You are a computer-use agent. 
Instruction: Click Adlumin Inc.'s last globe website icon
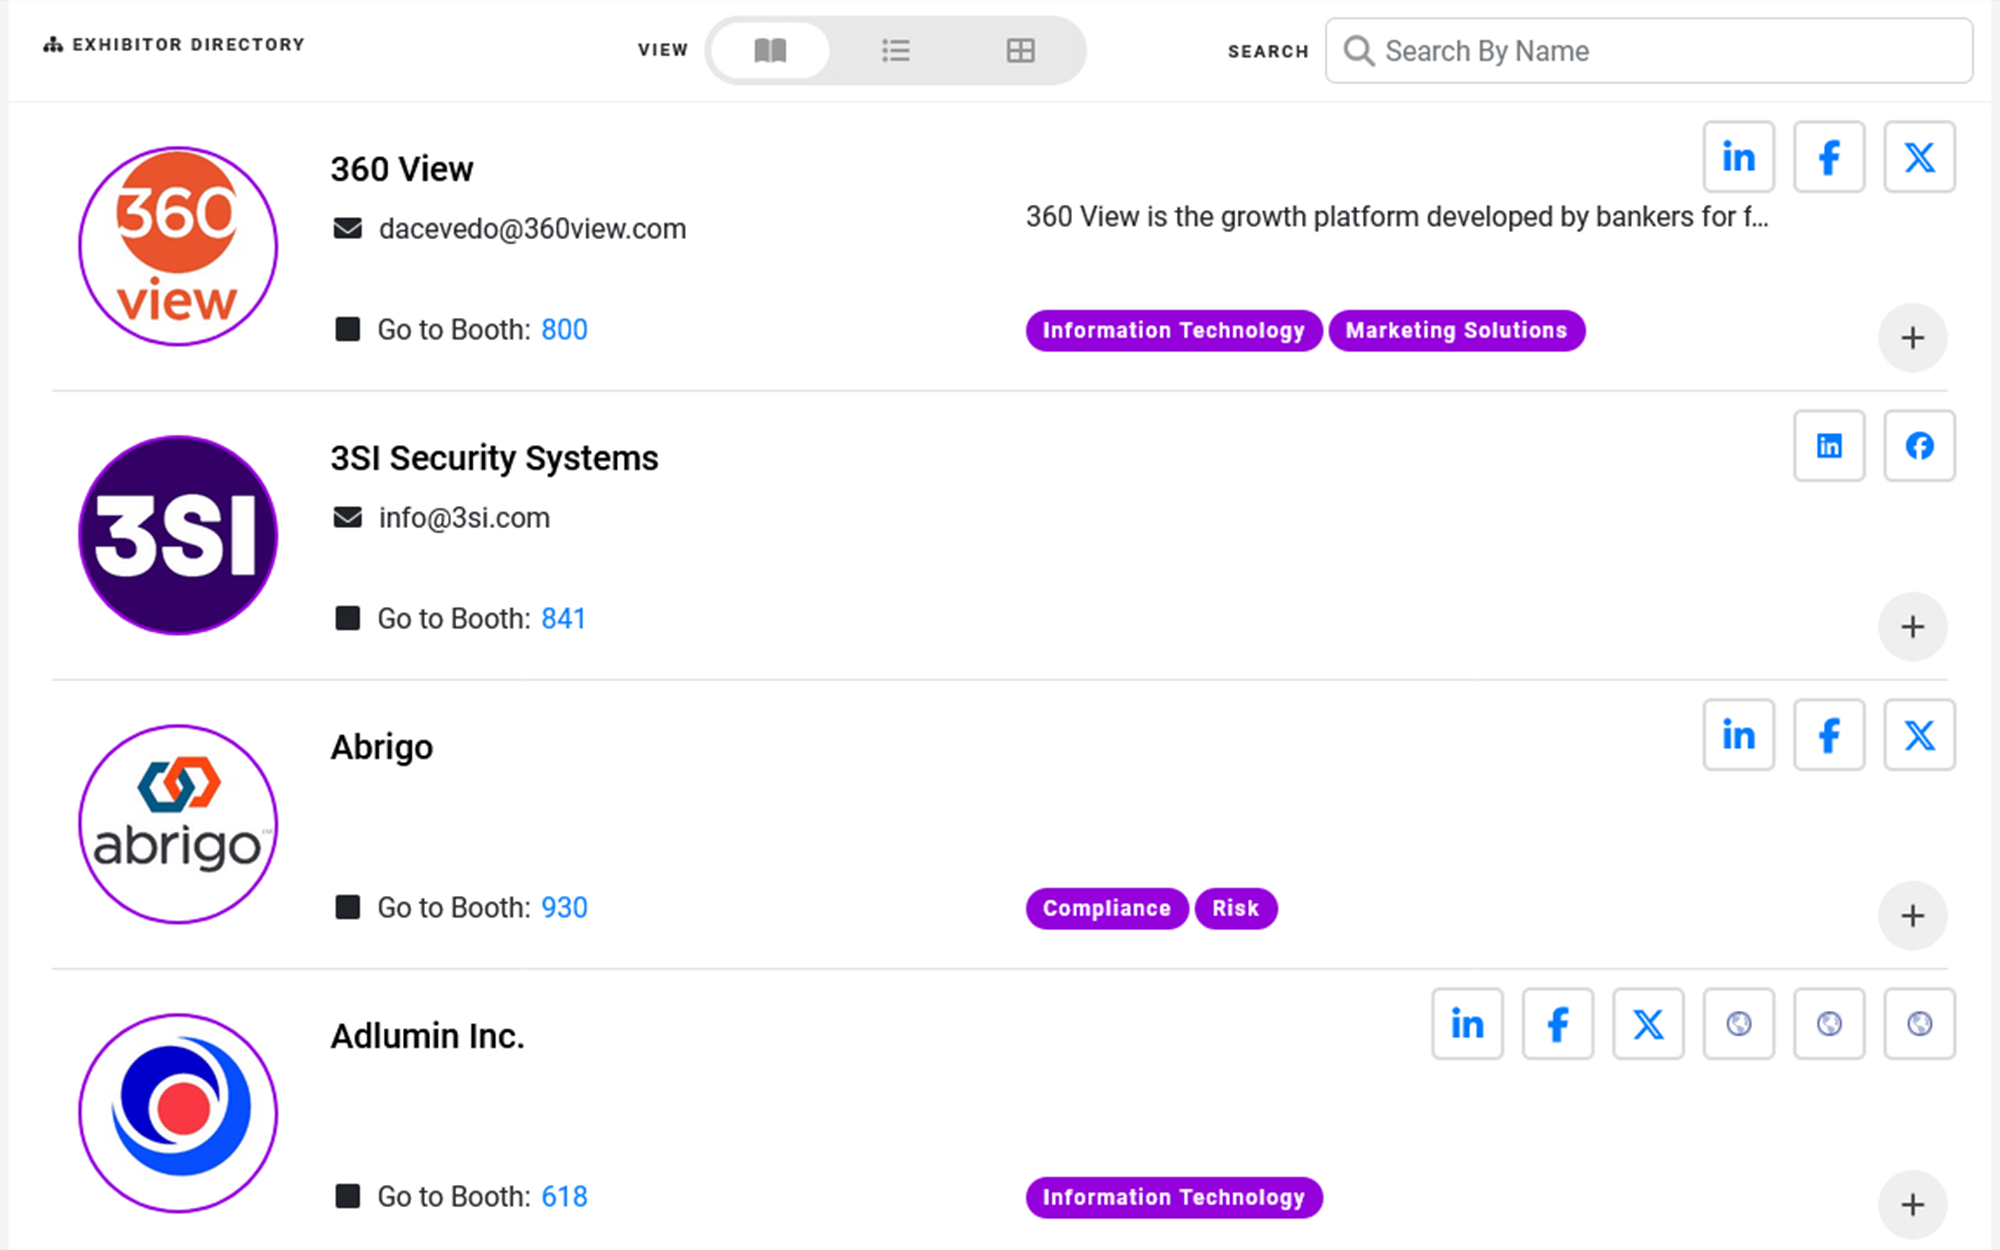pos(1918,1024)
